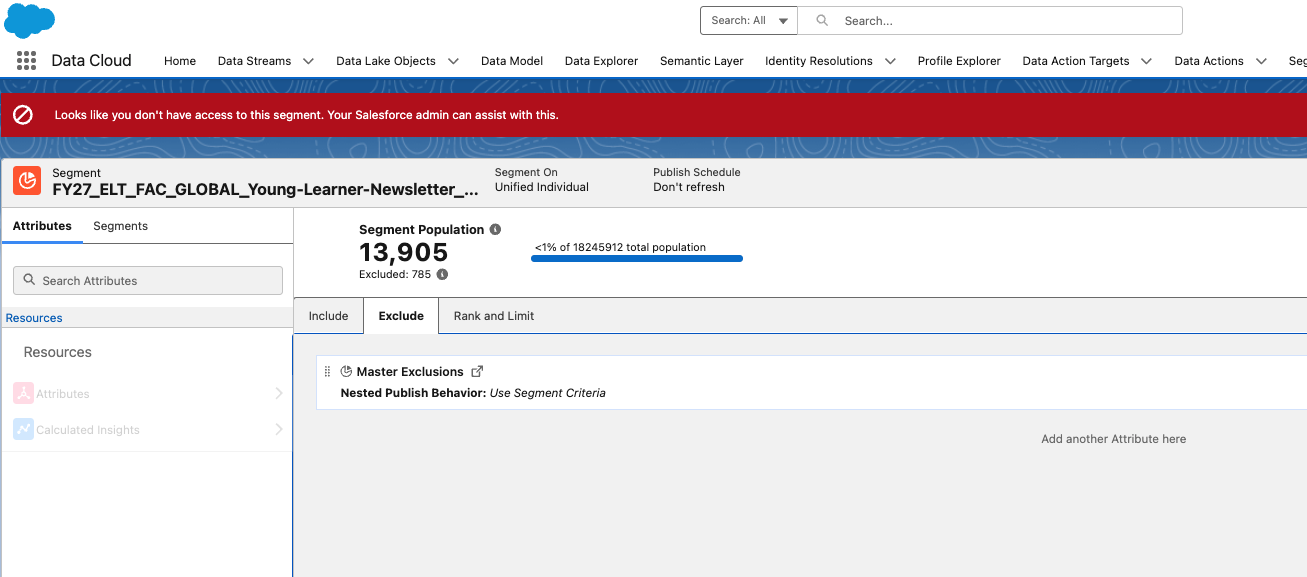Image resolution: width=1307 pixels, height=577 pixels.
Task: Open the Segments panel tab
Action: [120, 226]
